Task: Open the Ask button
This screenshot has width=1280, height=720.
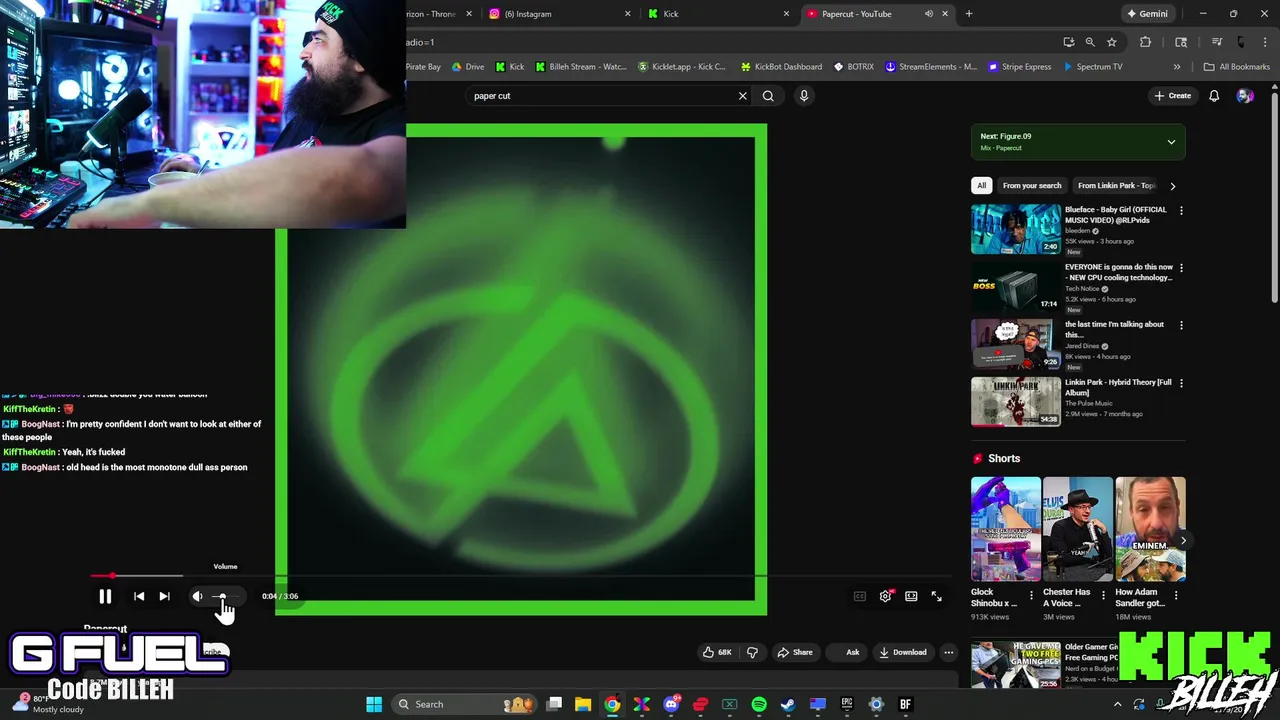Action: point(852,652)
